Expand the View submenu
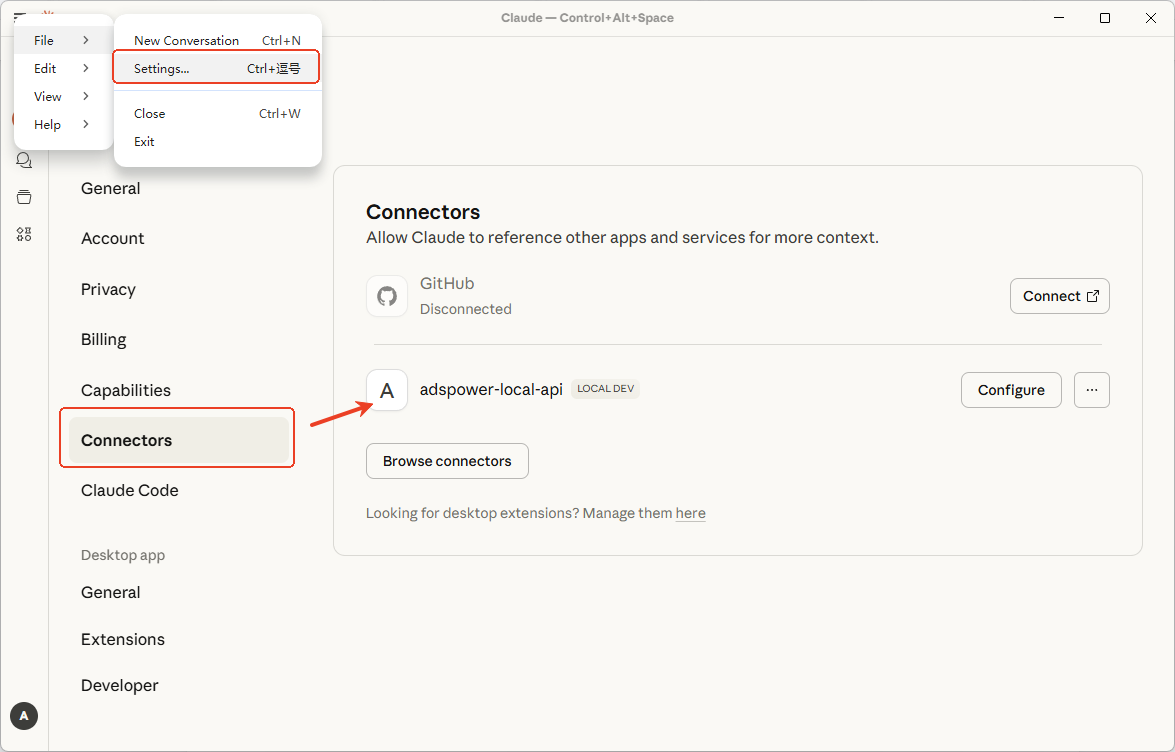Screen dimensions: 1175x752 62,97
